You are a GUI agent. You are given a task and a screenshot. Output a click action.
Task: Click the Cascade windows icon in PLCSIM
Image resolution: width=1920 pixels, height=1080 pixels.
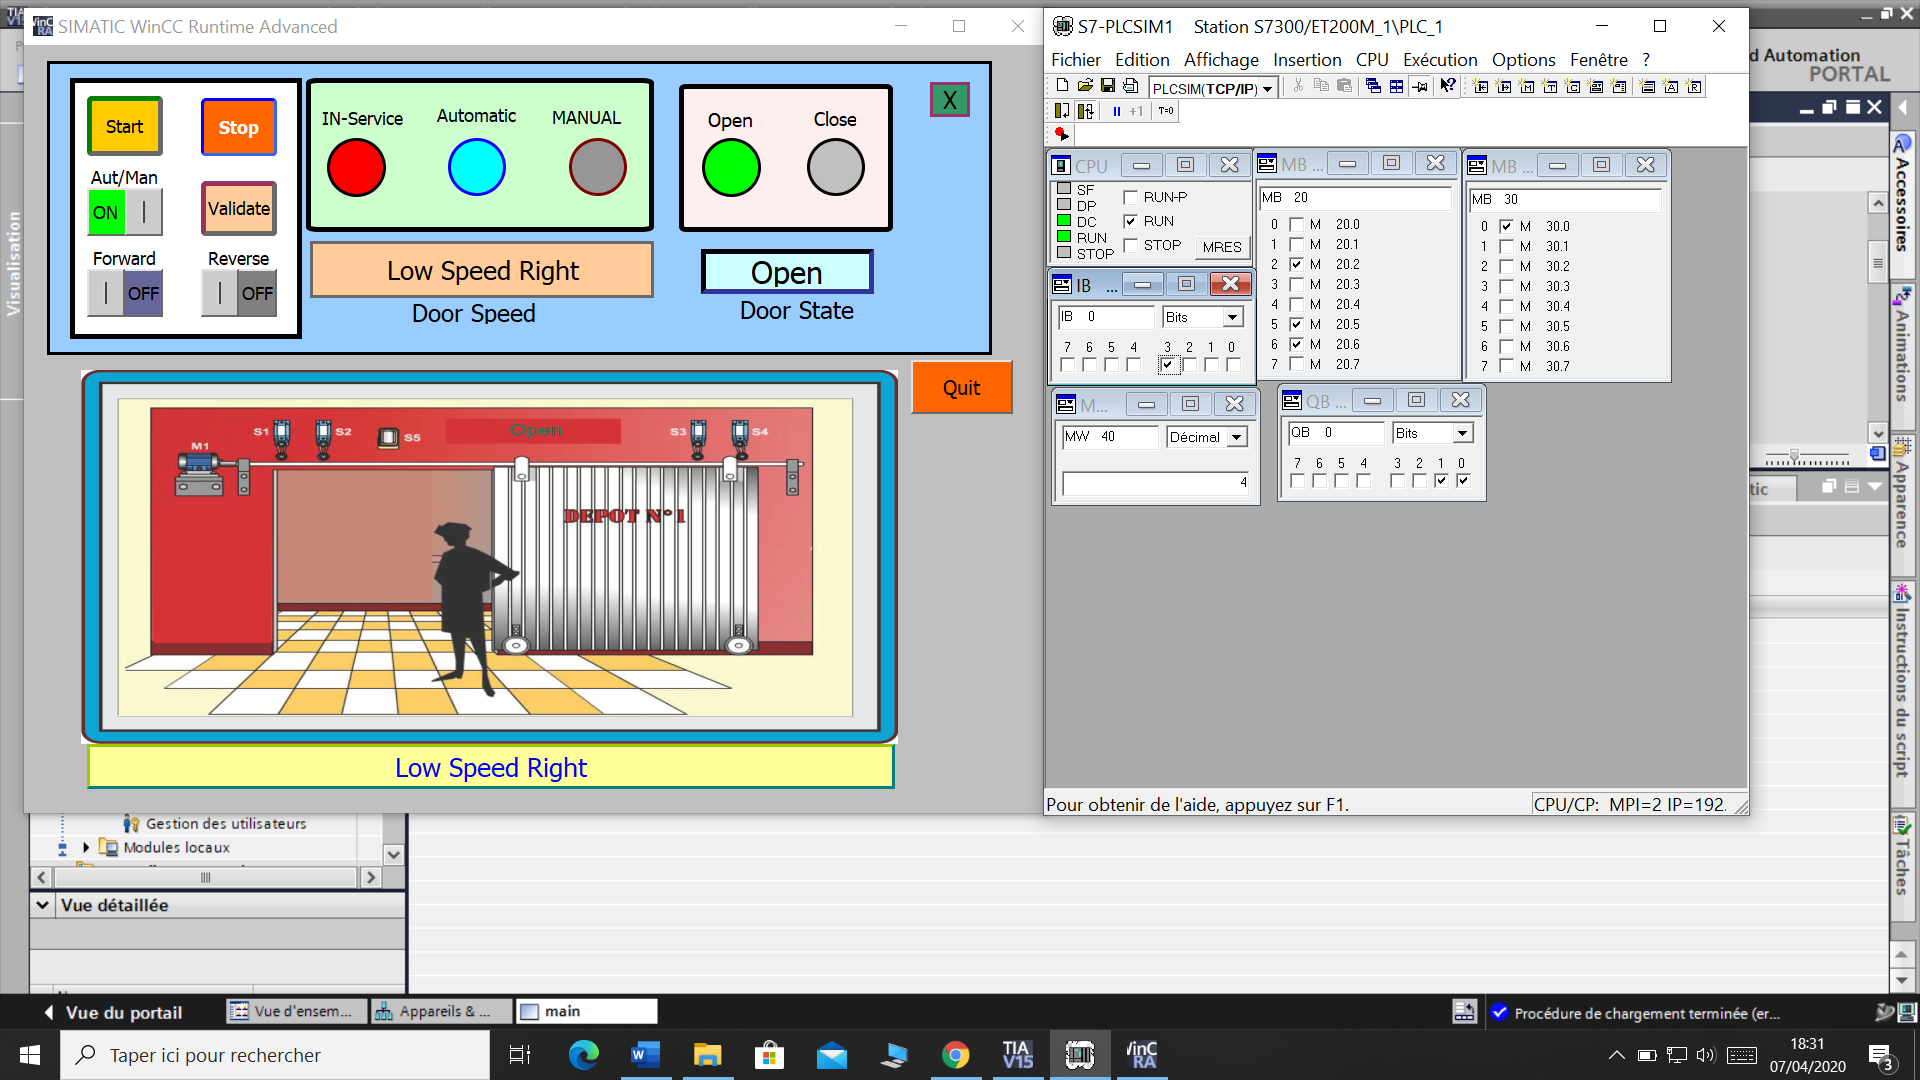coord(1373,86)
